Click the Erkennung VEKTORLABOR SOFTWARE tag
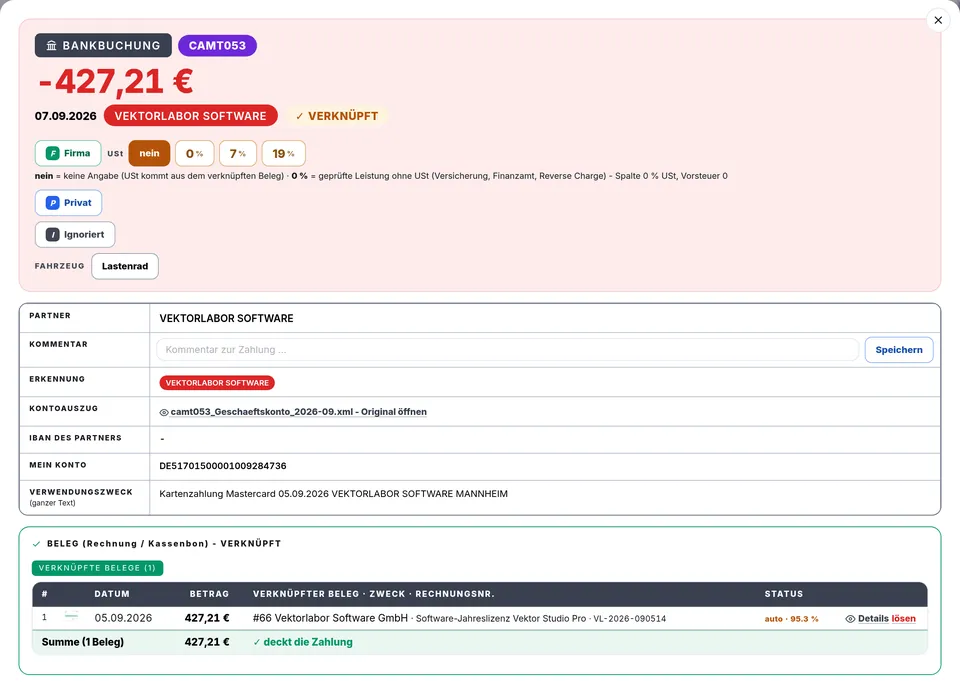Viewport: 960px width, 682px height. (217, 383)
